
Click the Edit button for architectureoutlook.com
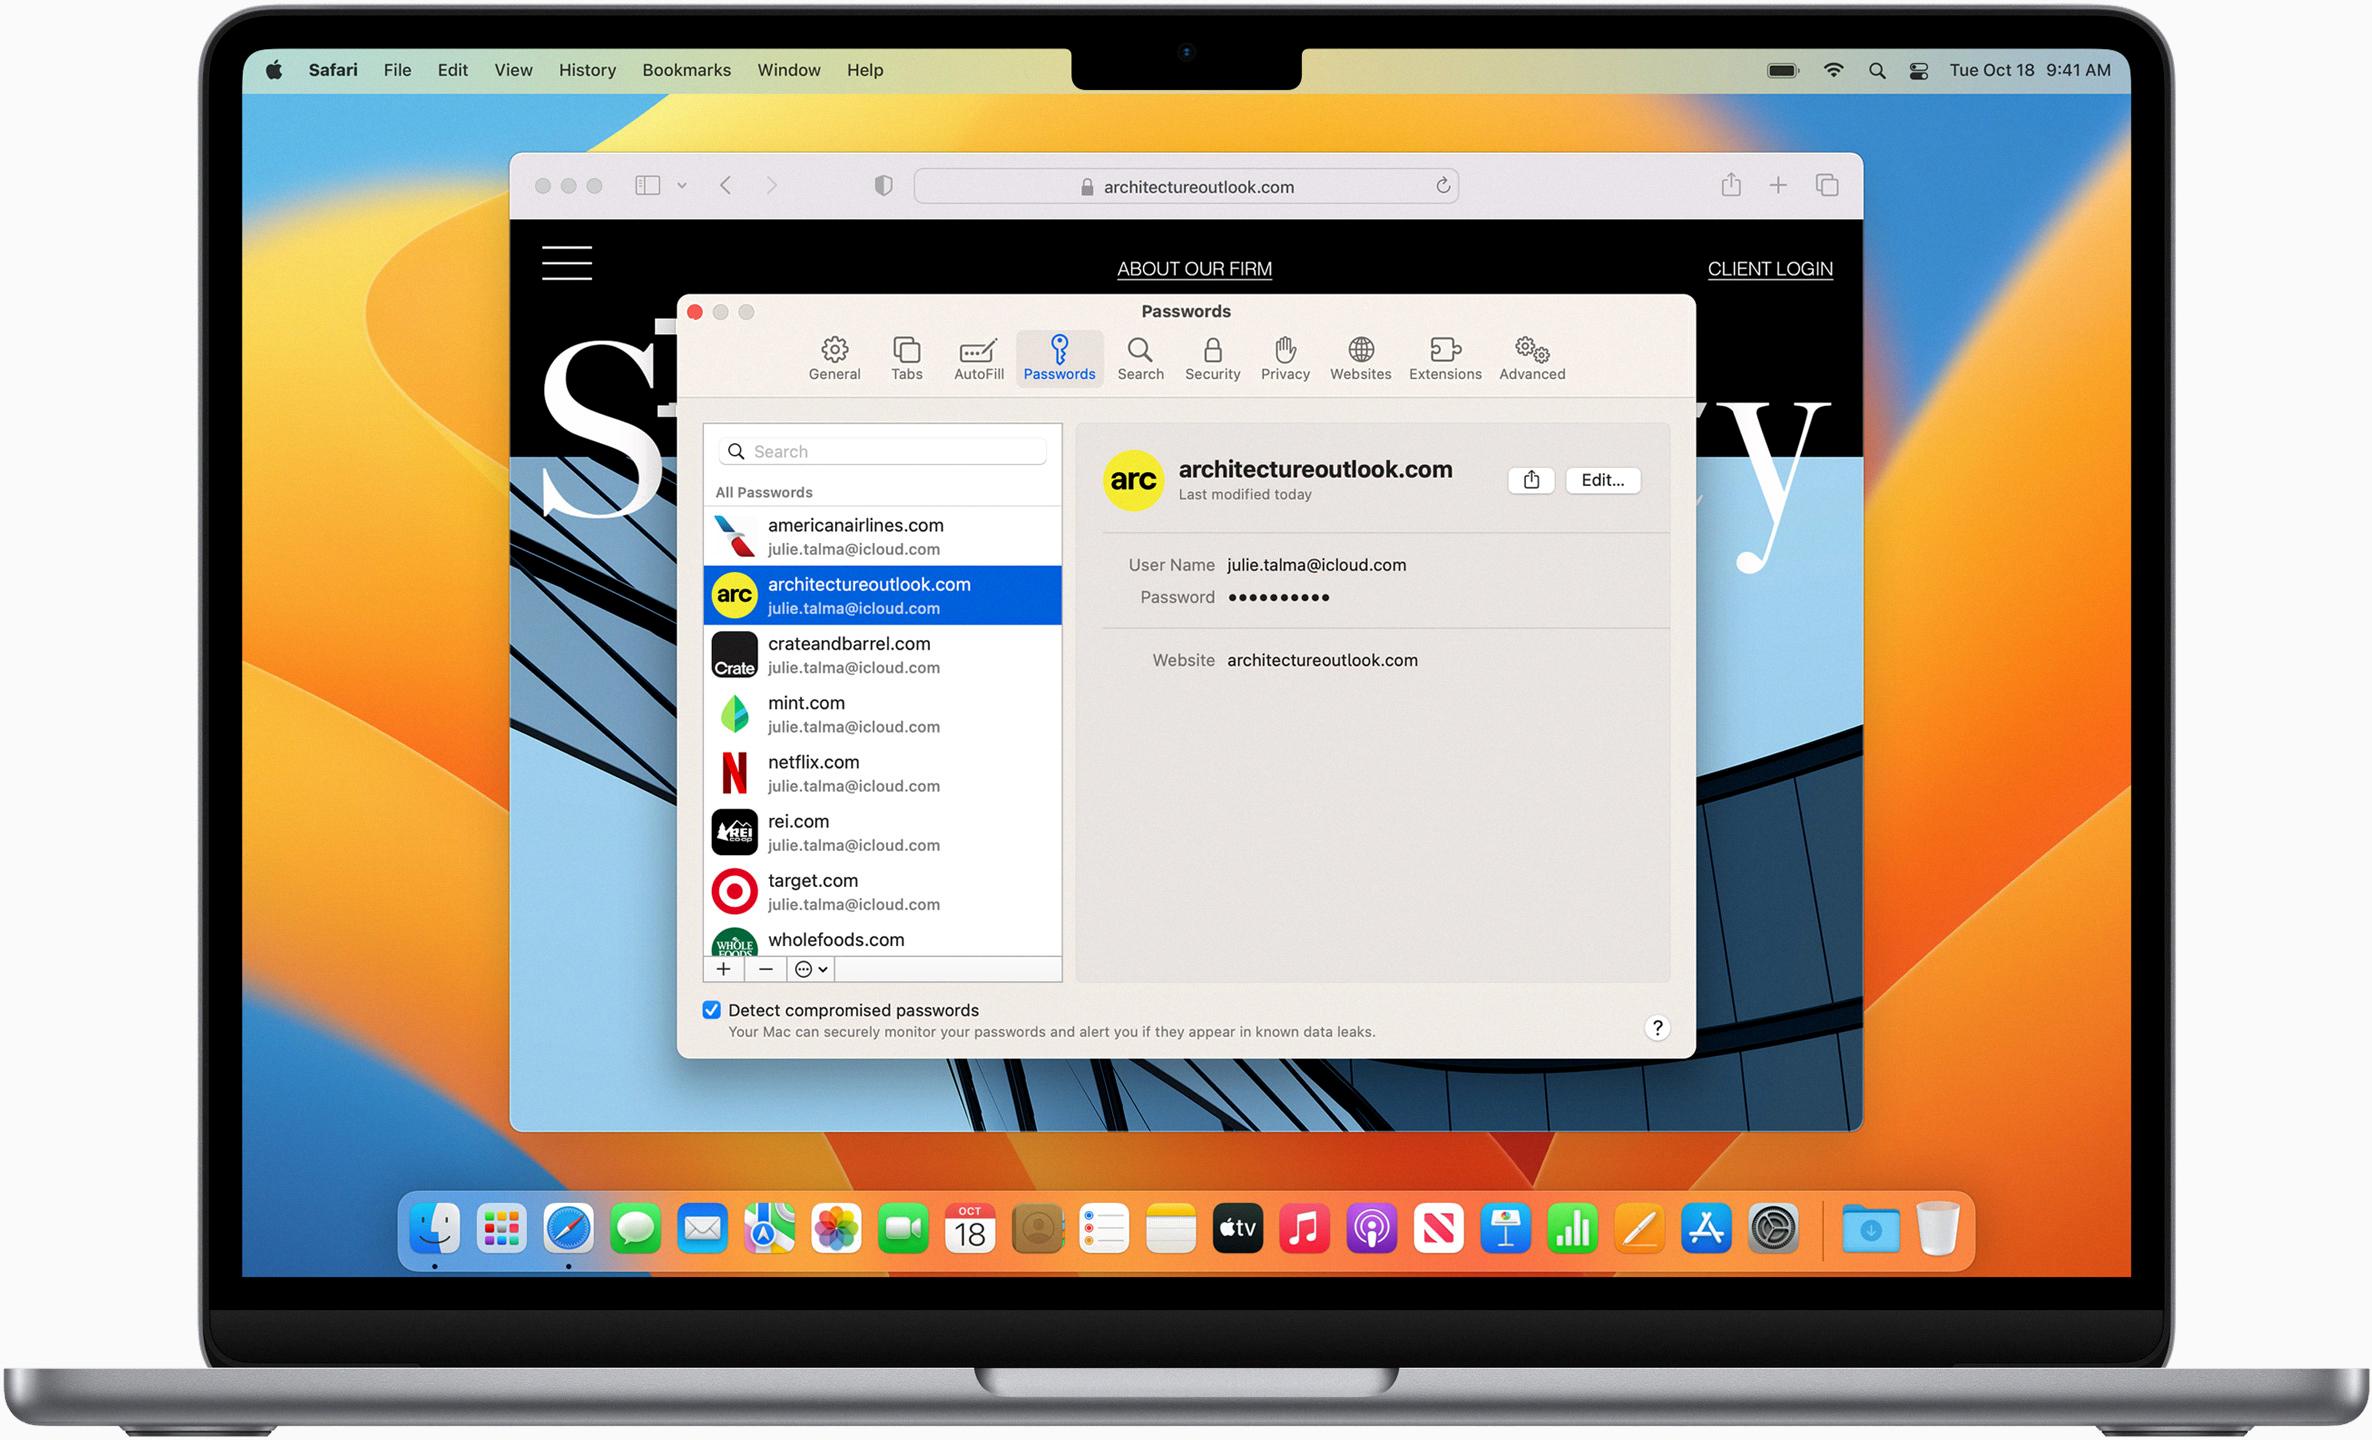point(1601,479)
